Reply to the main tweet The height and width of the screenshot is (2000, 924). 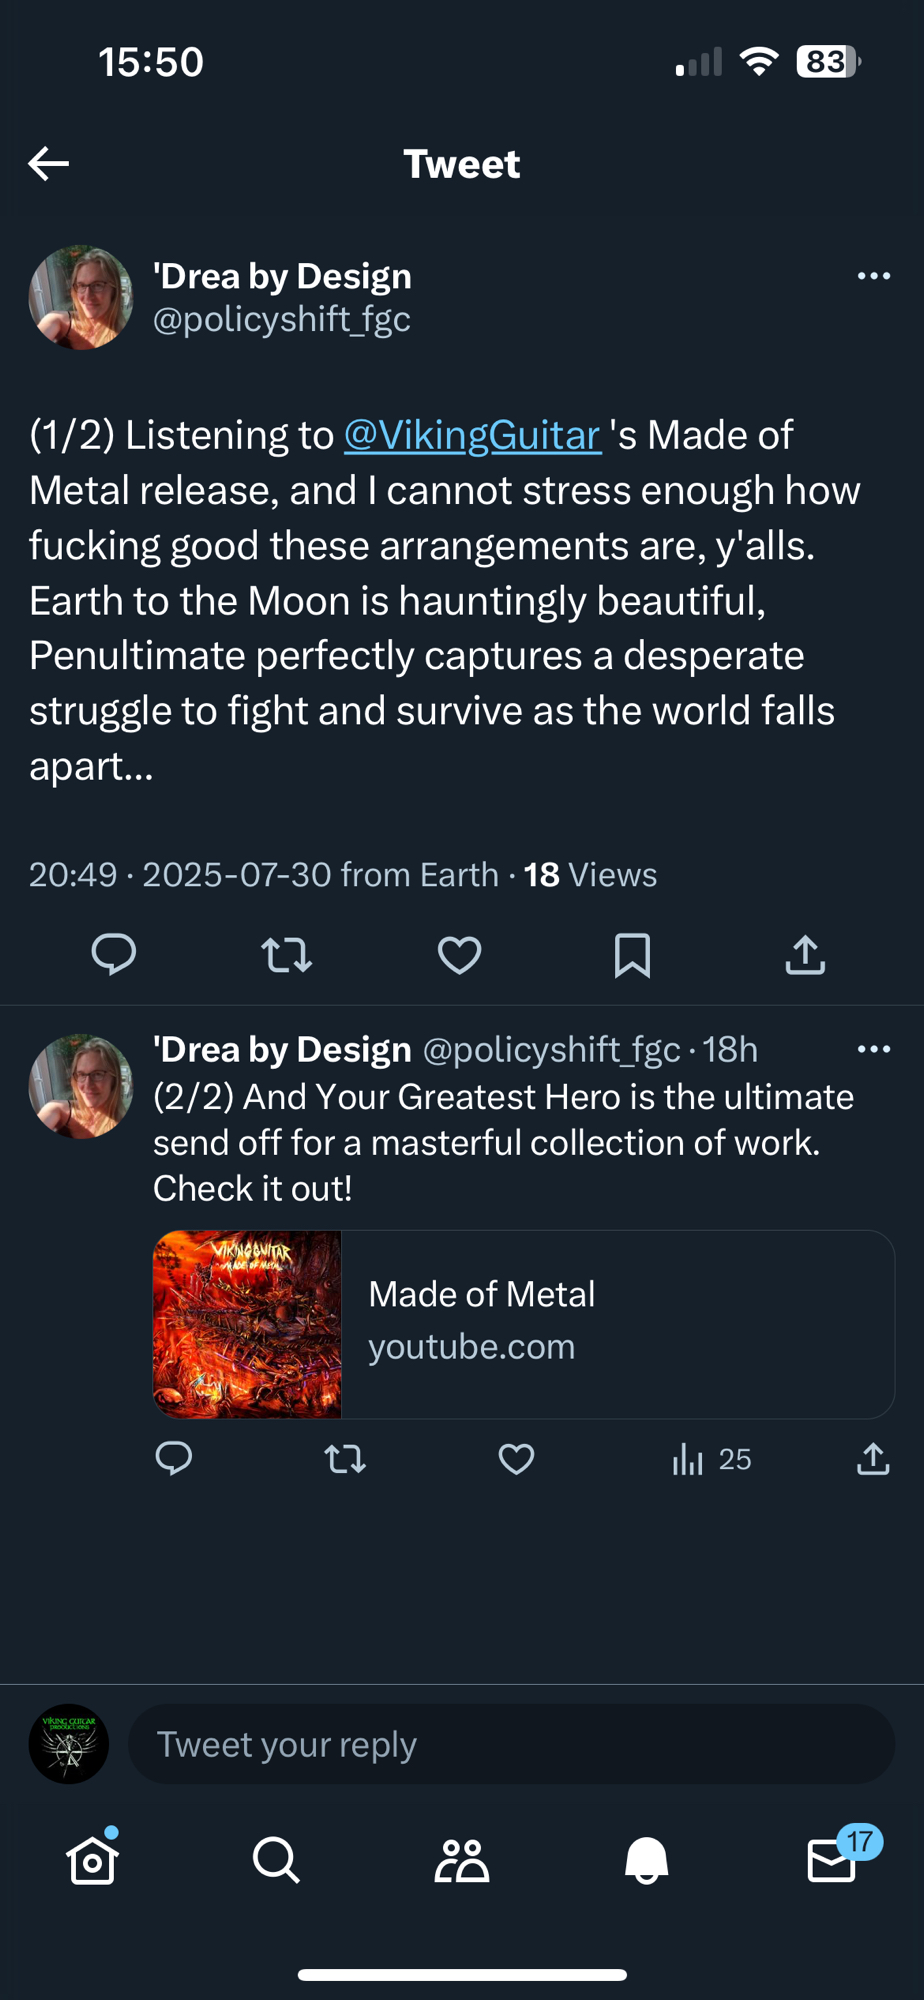click(114, 954)
